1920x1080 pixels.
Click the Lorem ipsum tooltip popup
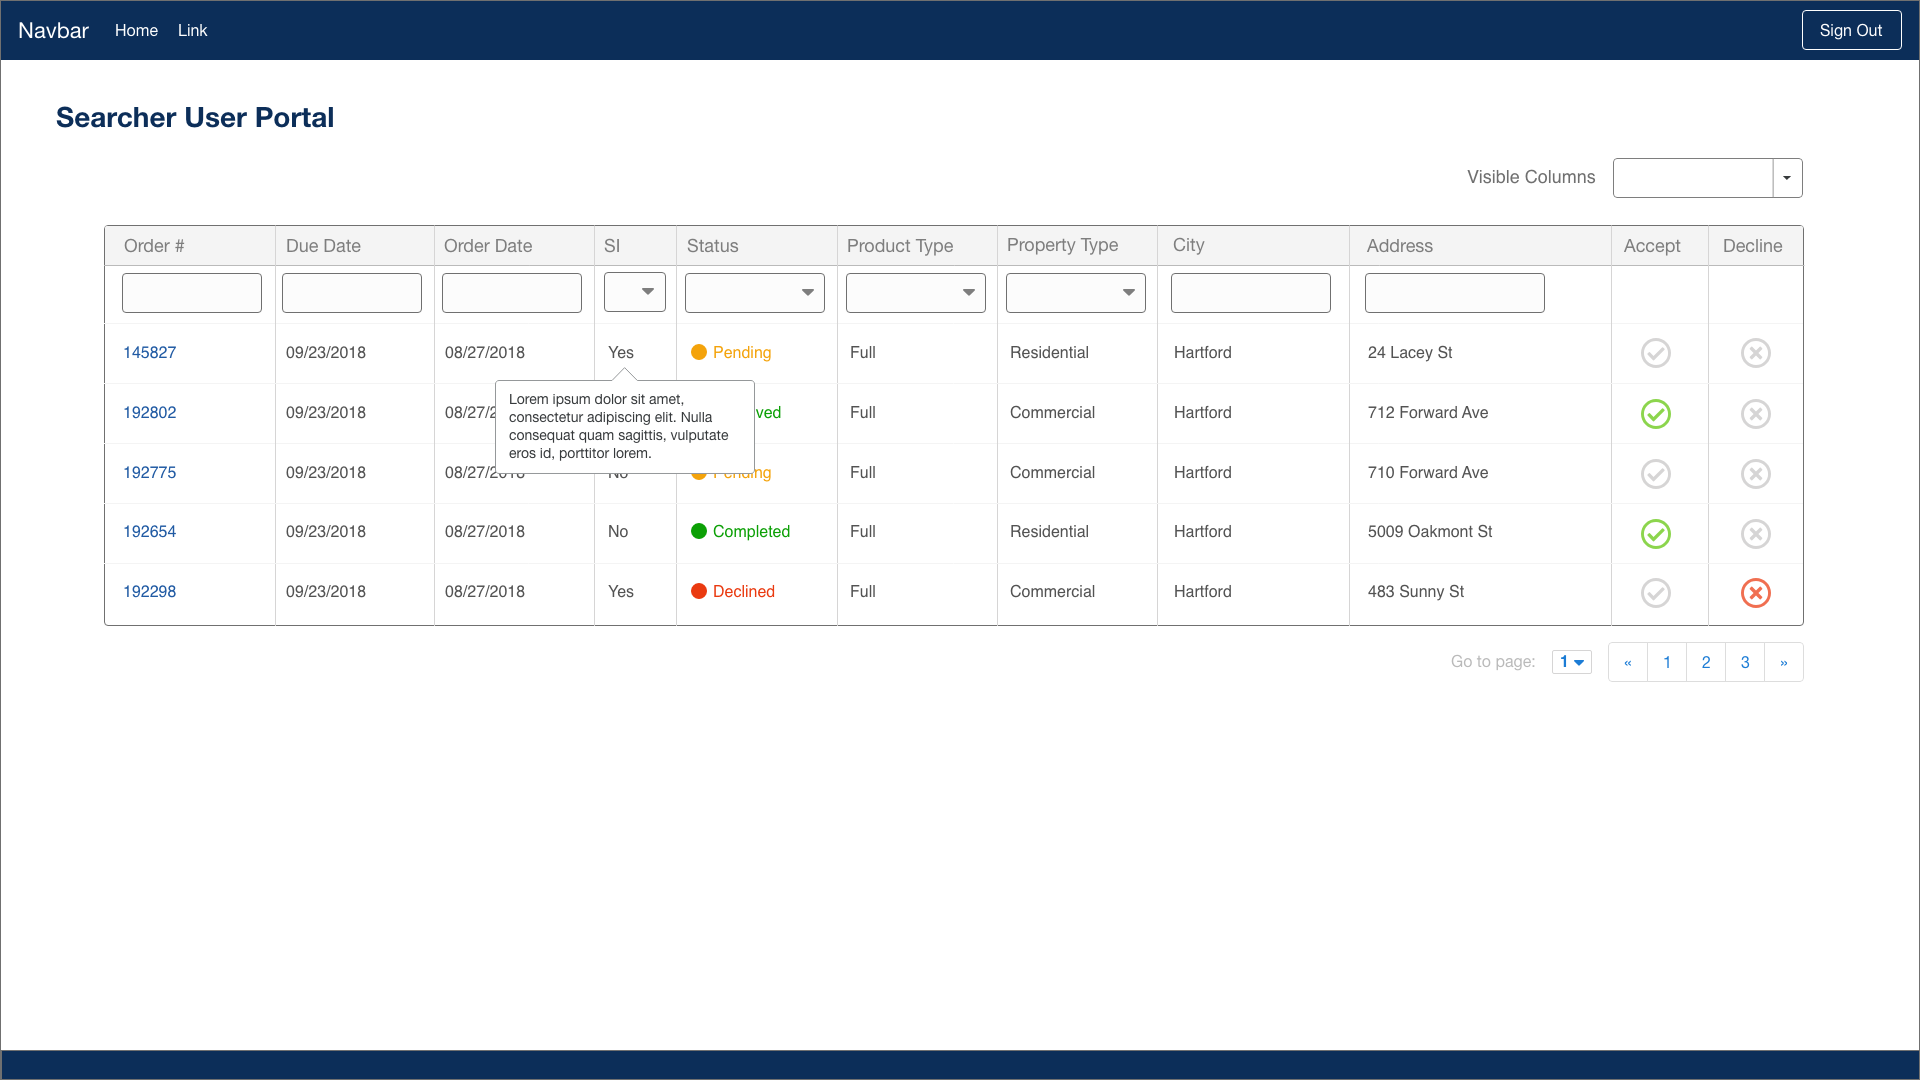(625, 426)
